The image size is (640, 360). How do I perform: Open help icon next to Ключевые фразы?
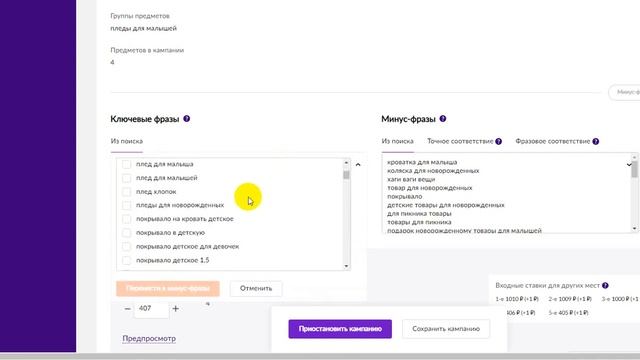point(187,119)
